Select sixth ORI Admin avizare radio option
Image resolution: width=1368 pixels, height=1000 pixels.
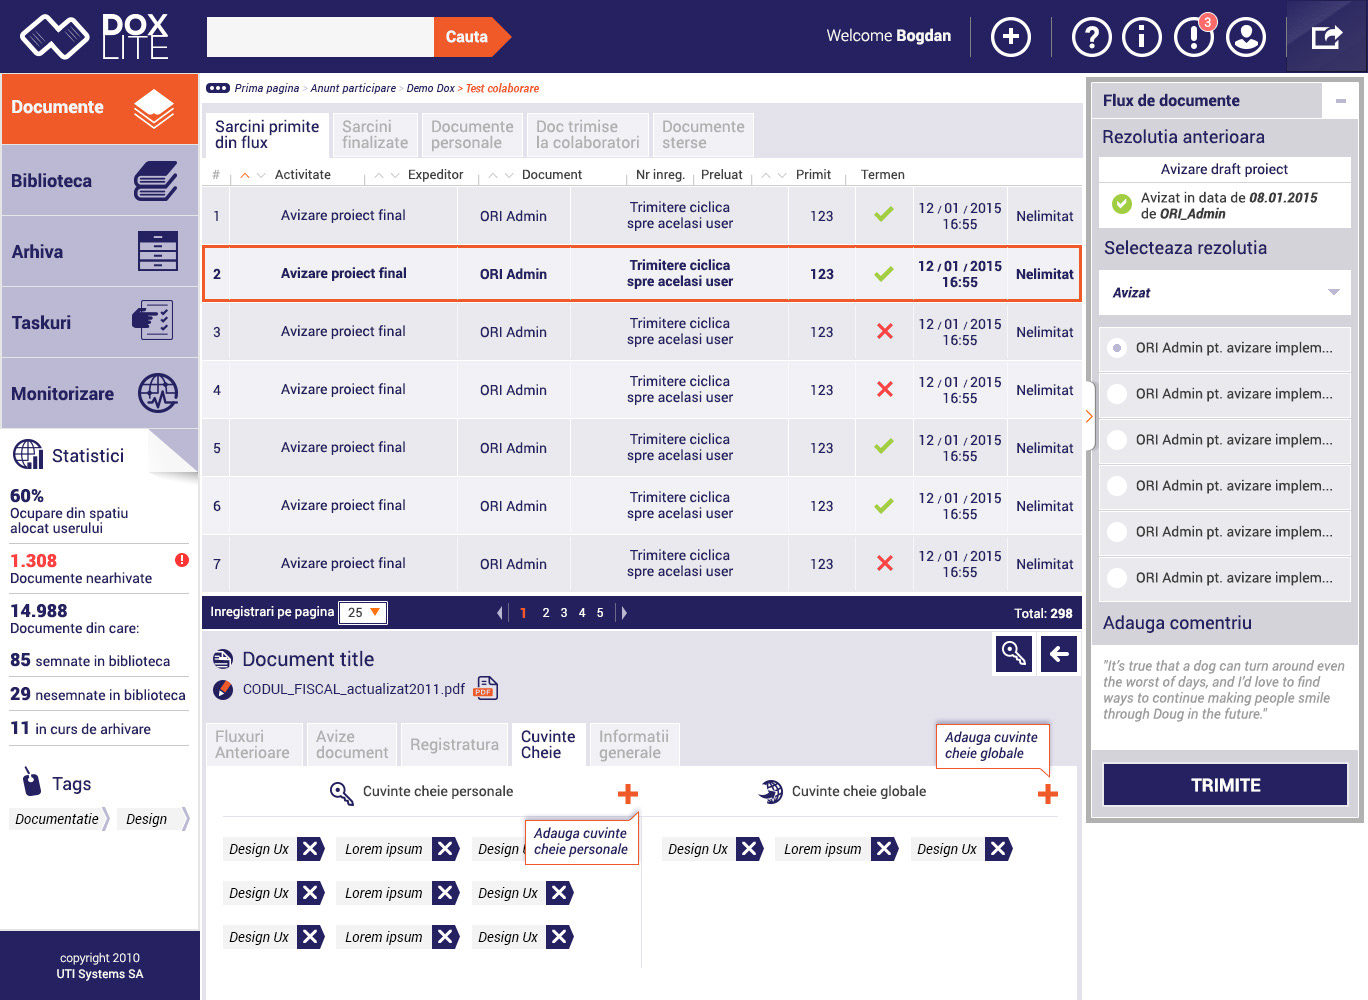click(x=1118, y=578)
